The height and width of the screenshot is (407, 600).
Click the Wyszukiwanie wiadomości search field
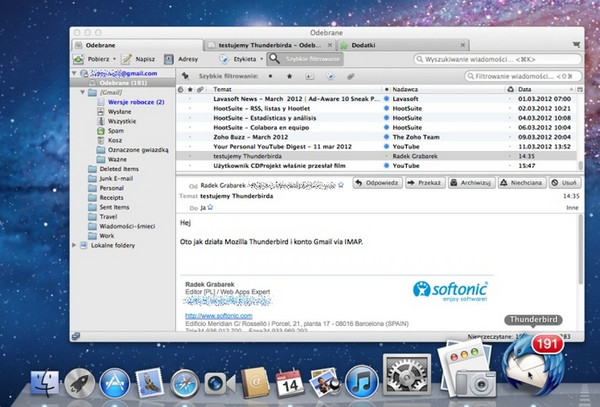click(496, 60)
